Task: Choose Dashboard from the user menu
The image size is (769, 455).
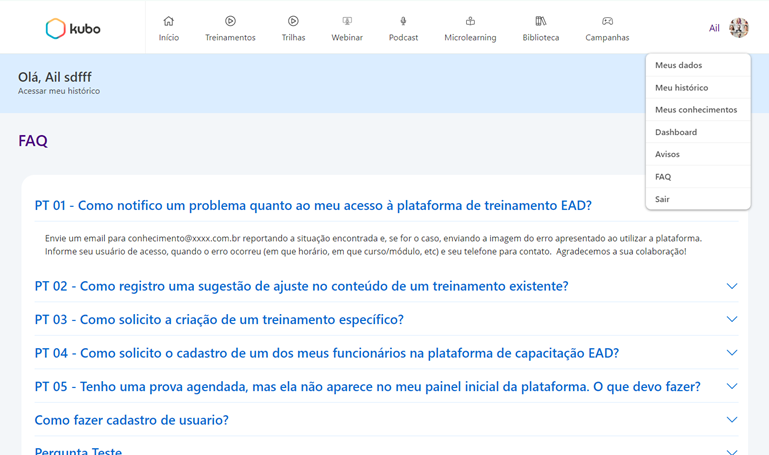Action: [x=676, y=132]
